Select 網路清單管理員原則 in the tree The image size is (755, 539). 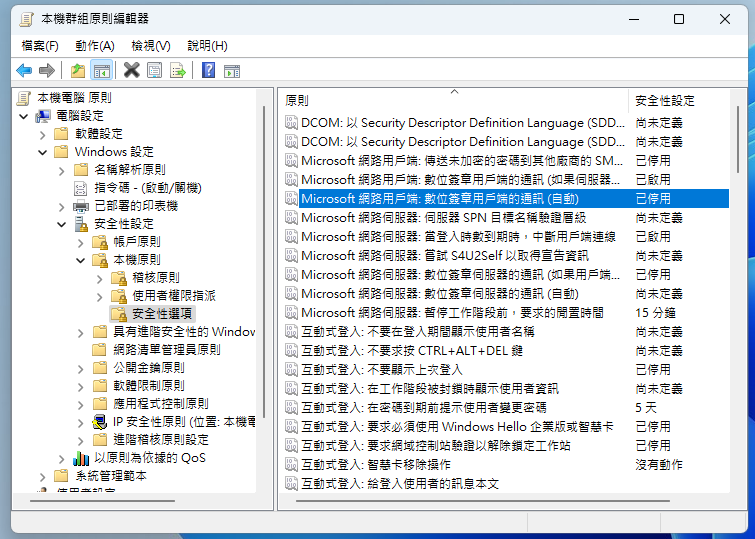click(x=167, y=350)
